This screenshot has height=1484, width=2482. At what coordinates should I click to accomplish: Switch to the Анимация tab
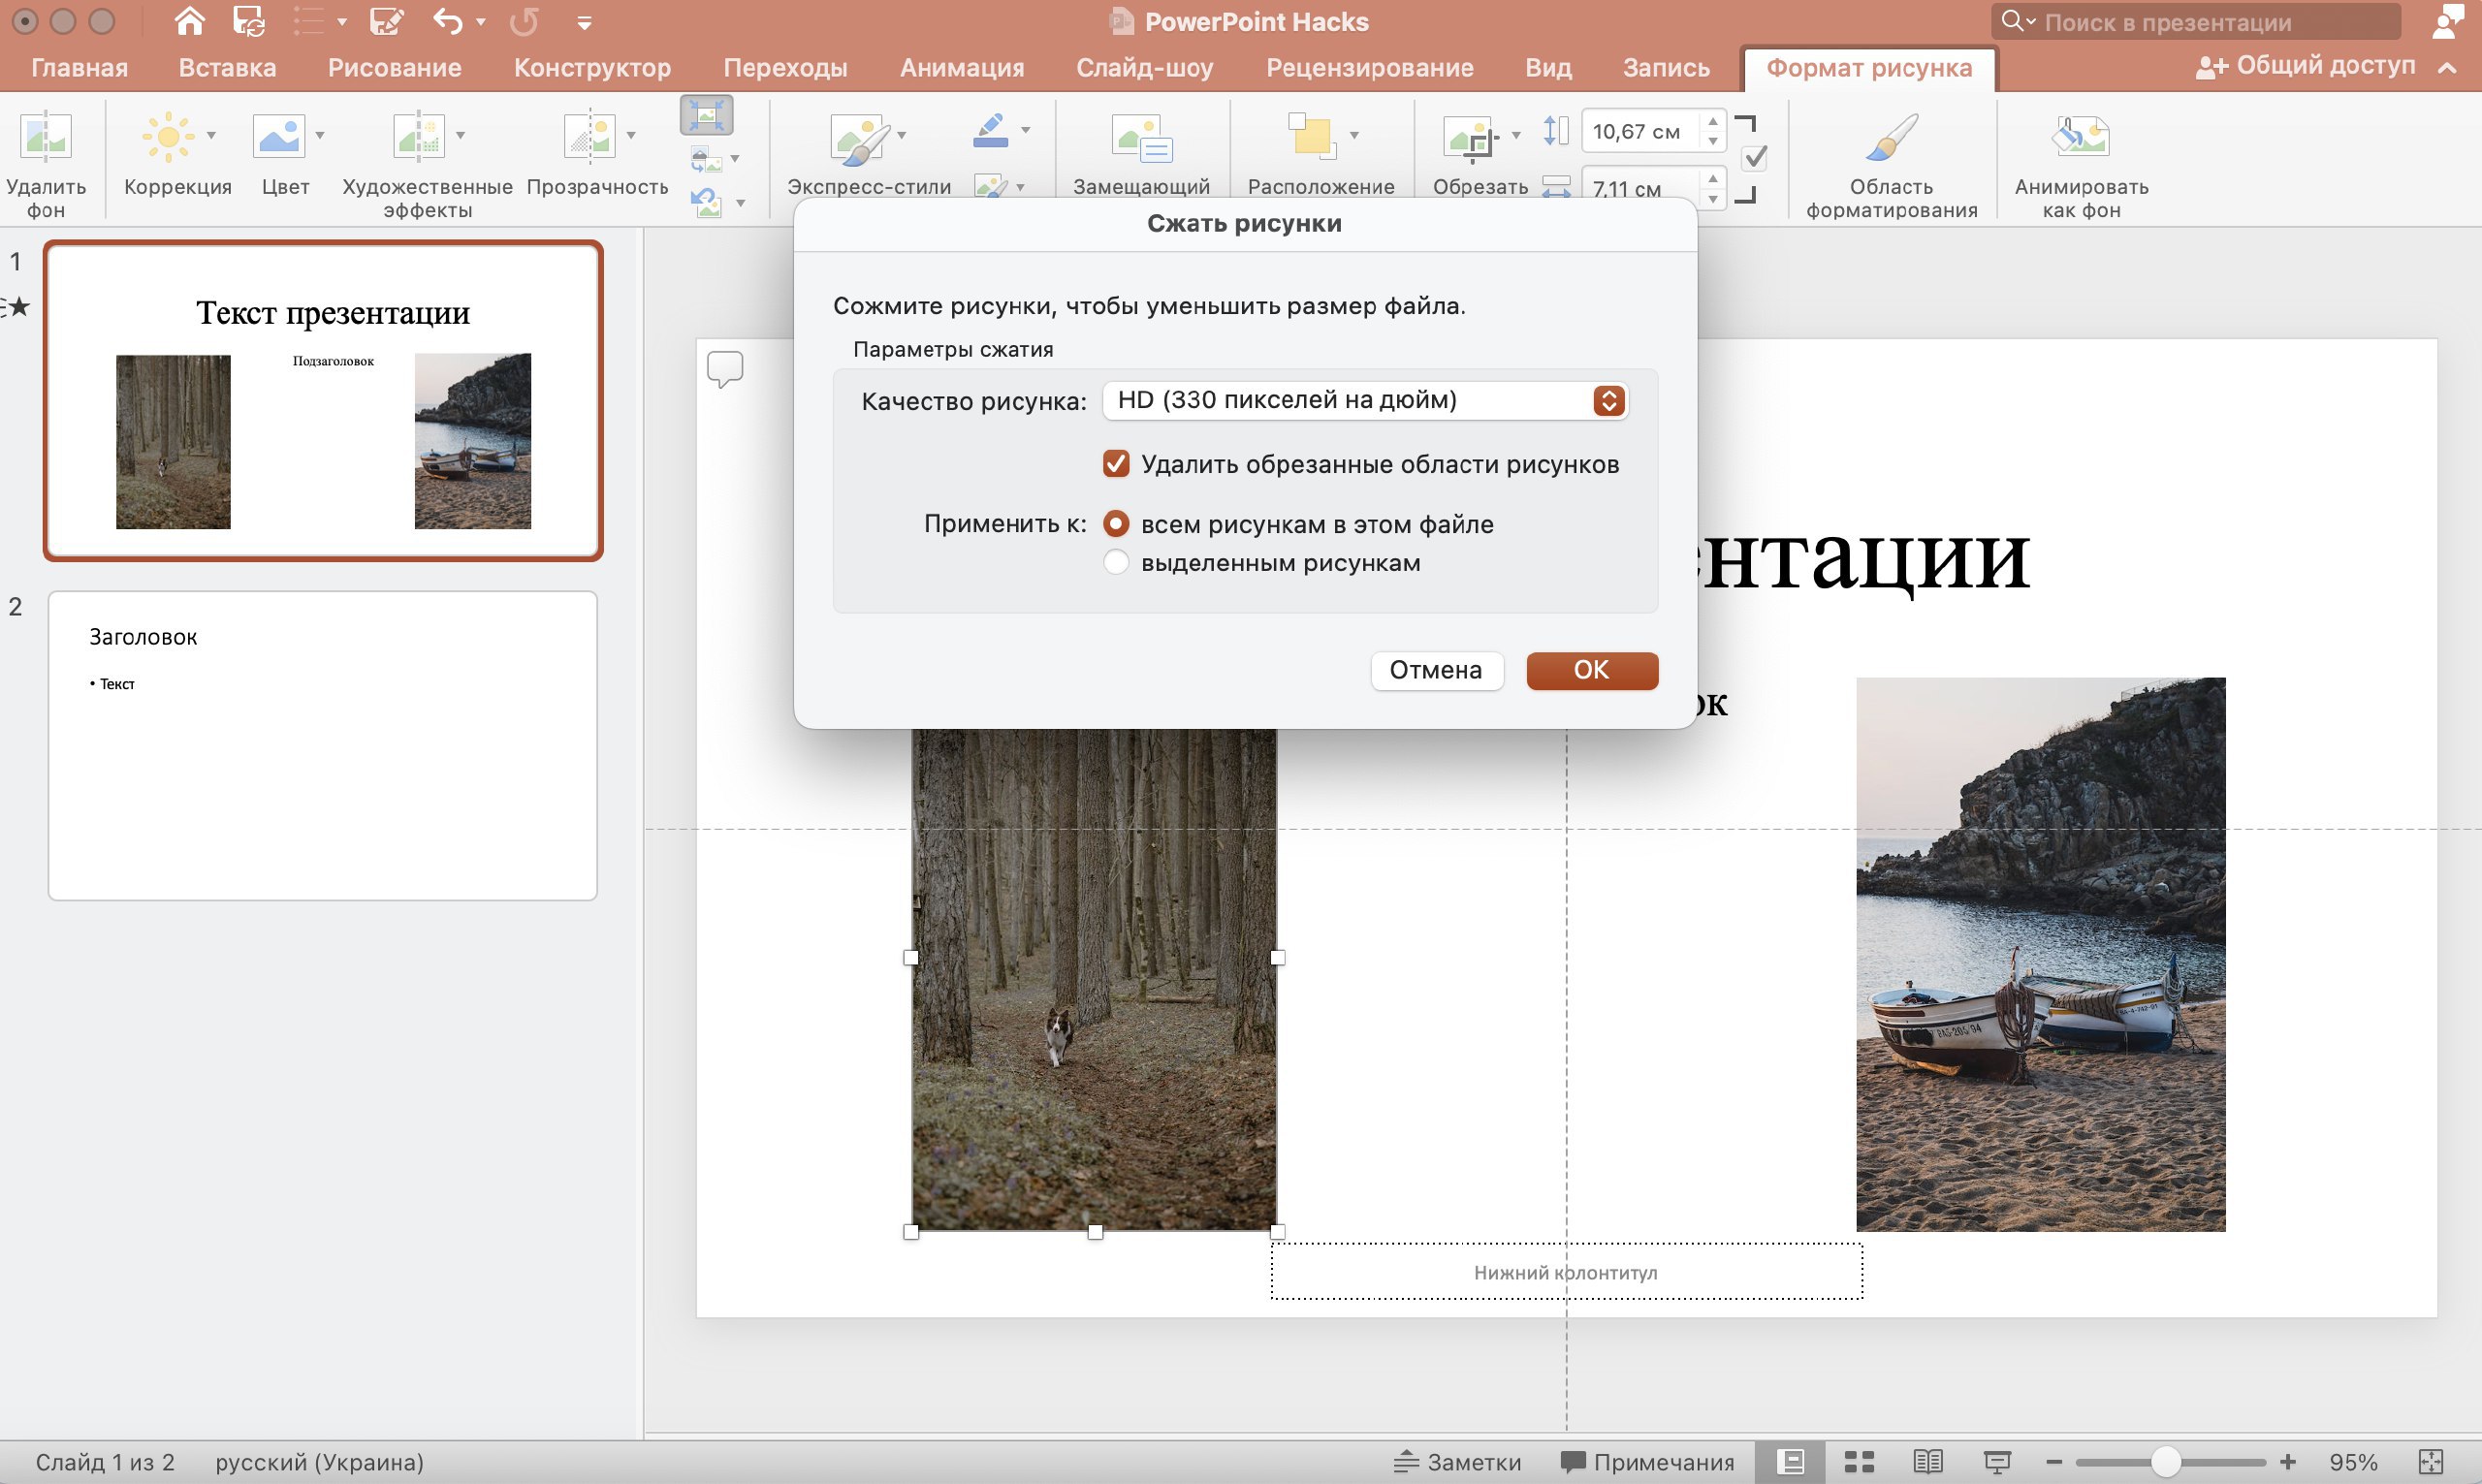click(961, 68)
